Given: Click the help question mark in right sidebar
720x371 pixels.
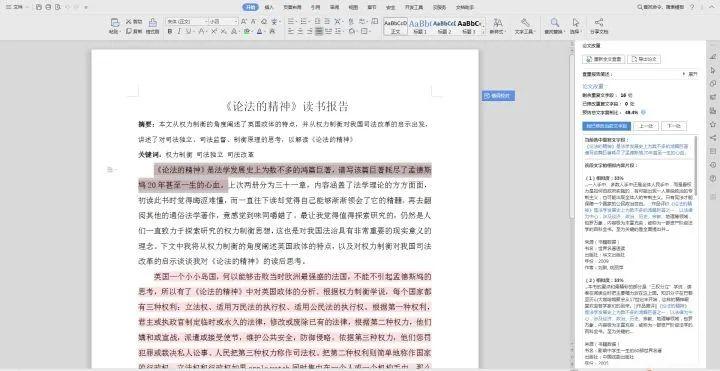Looking at the screenshot, I should click(713, 178).
